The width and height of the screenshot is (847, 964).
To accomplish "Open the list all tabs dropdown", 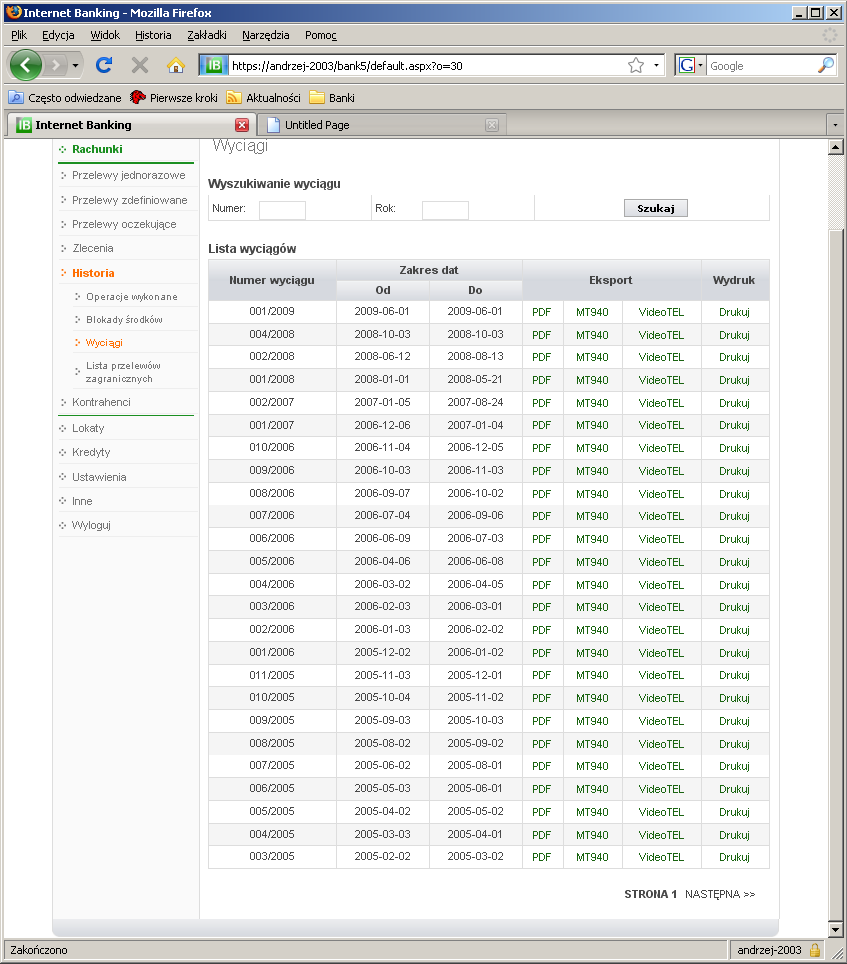I will pyautogui.click(x=835, y=125).
